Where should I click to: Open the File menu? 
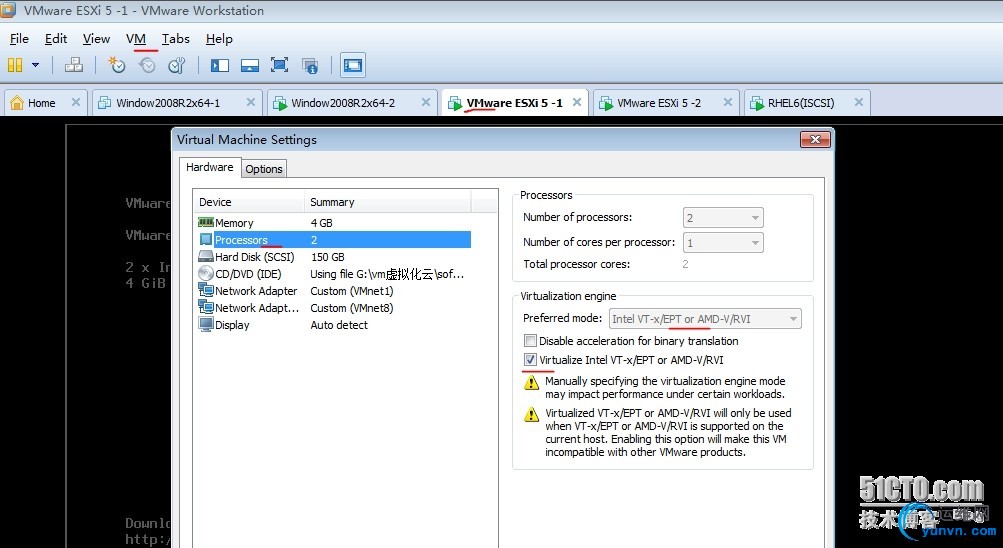(x=19, y=39)
